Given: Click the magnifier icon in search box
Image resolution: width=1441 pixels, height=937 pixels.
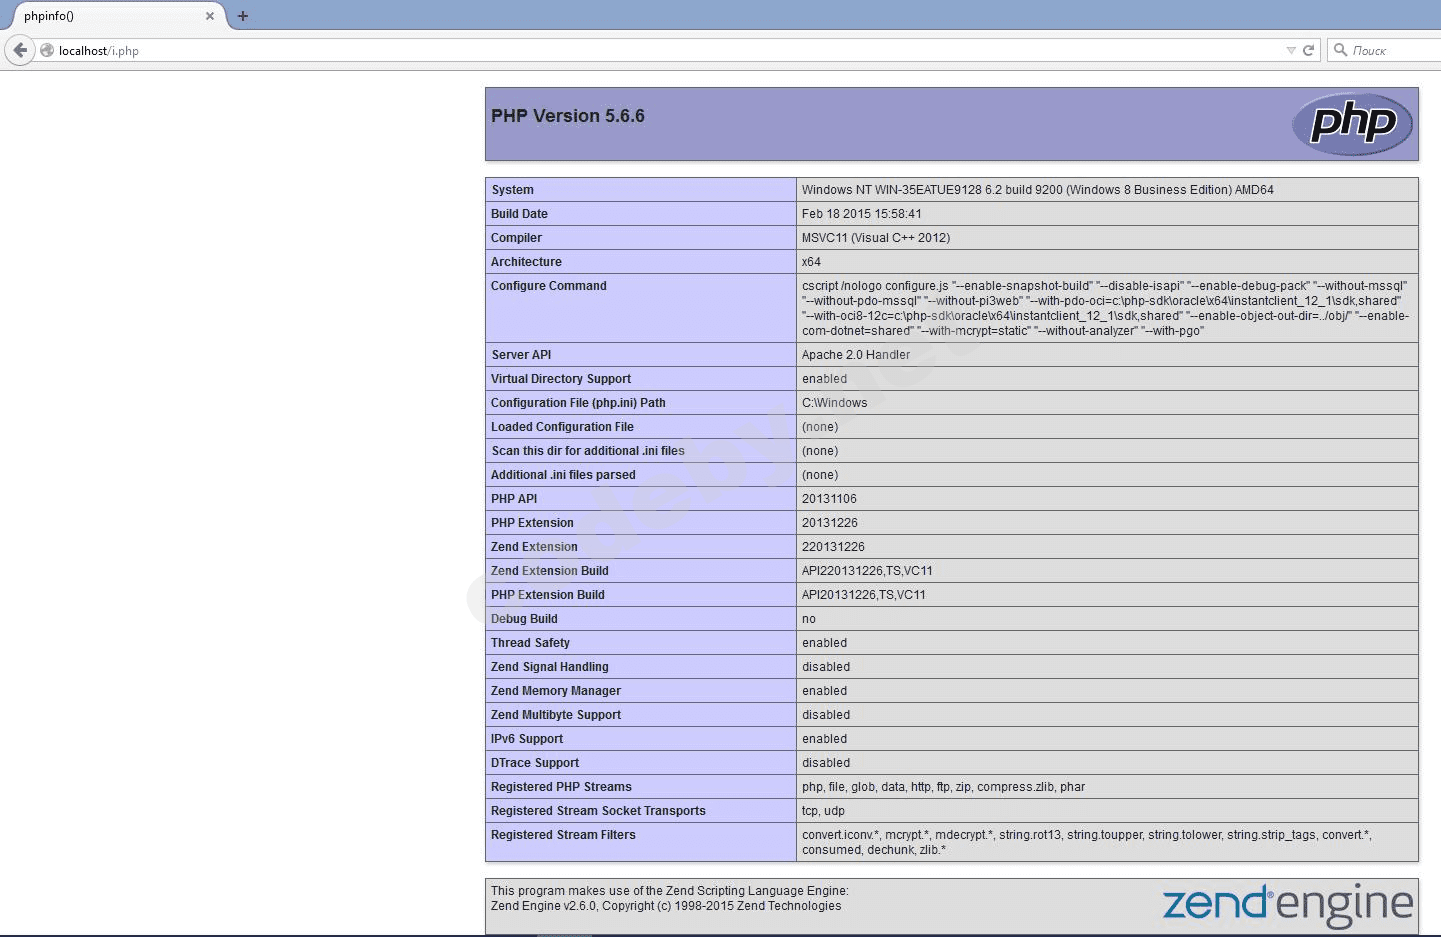Looking at the screenshot, I should 1340,50.
